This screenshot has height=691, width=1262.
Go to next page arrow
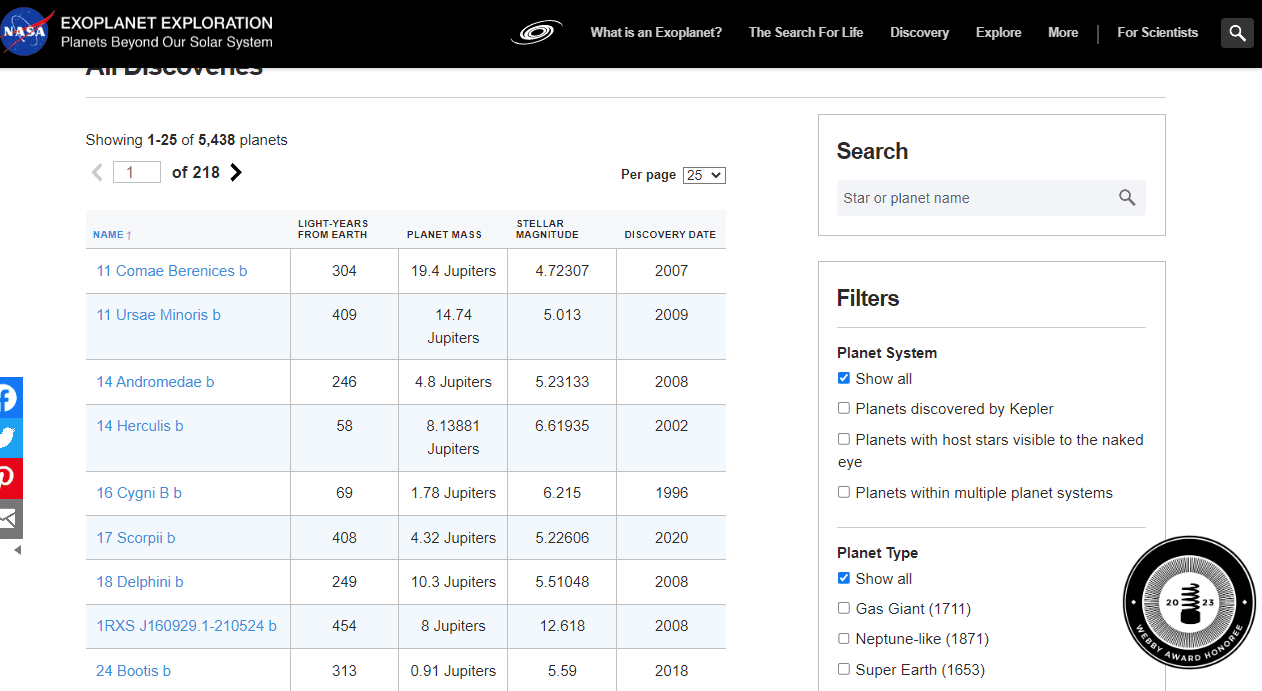pyautogui.click(x=236, y=172)
